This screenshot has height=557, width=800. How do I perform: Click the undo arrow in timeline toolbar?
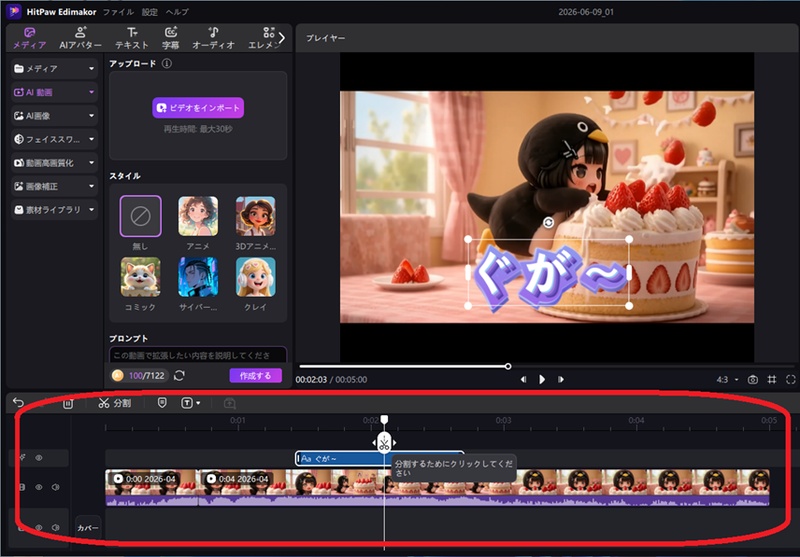coord(18,402)
